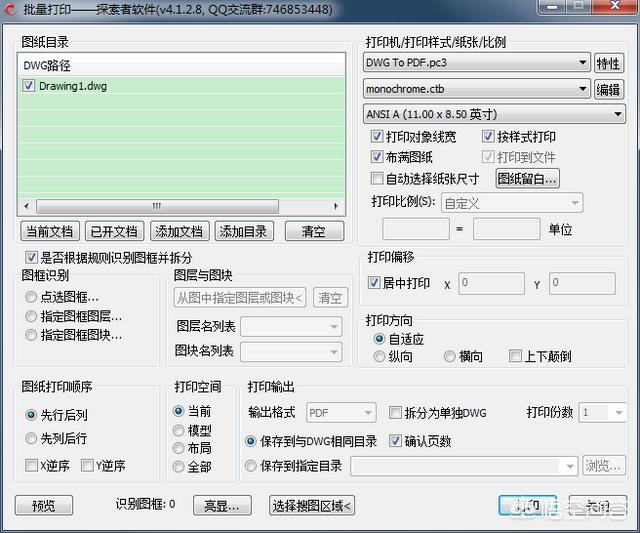Click the Y offset input field

582,283
